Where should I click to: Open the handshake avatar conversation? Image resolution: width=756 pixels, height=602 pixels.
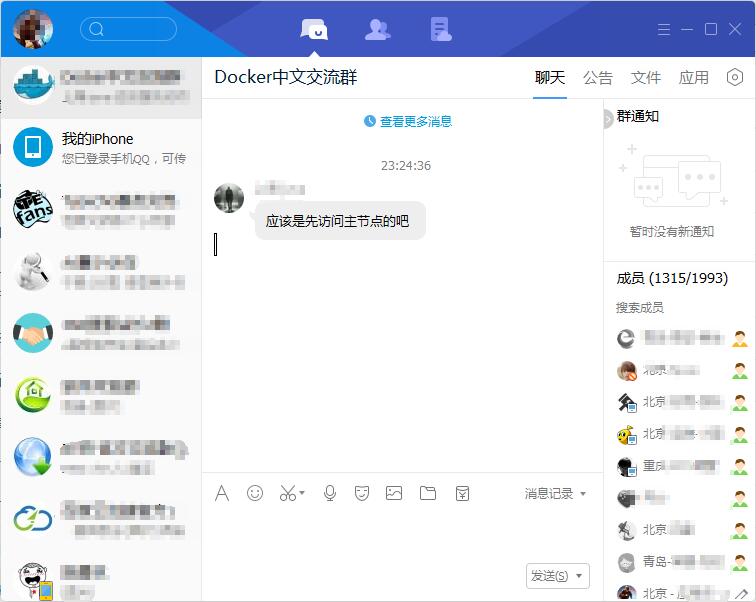pyautogui.click(x=101, y=334)
